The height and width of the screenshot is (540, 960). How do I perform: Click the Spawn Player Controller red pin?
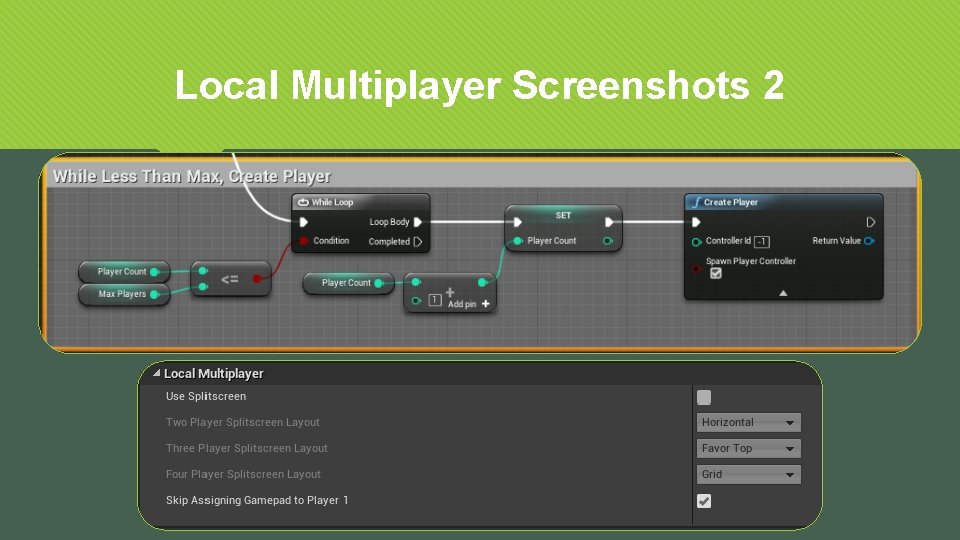point(696,269)
